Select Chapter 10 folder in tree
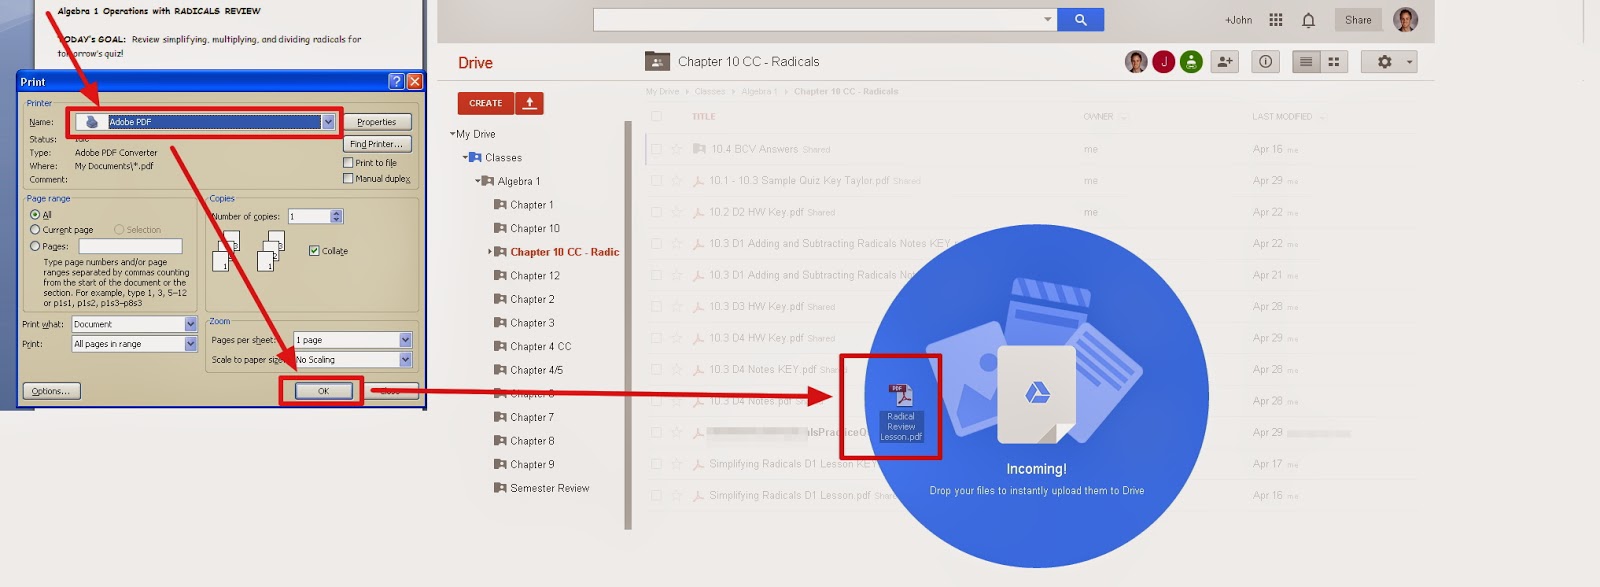The image size is (1600, 587). click(535, 228)
